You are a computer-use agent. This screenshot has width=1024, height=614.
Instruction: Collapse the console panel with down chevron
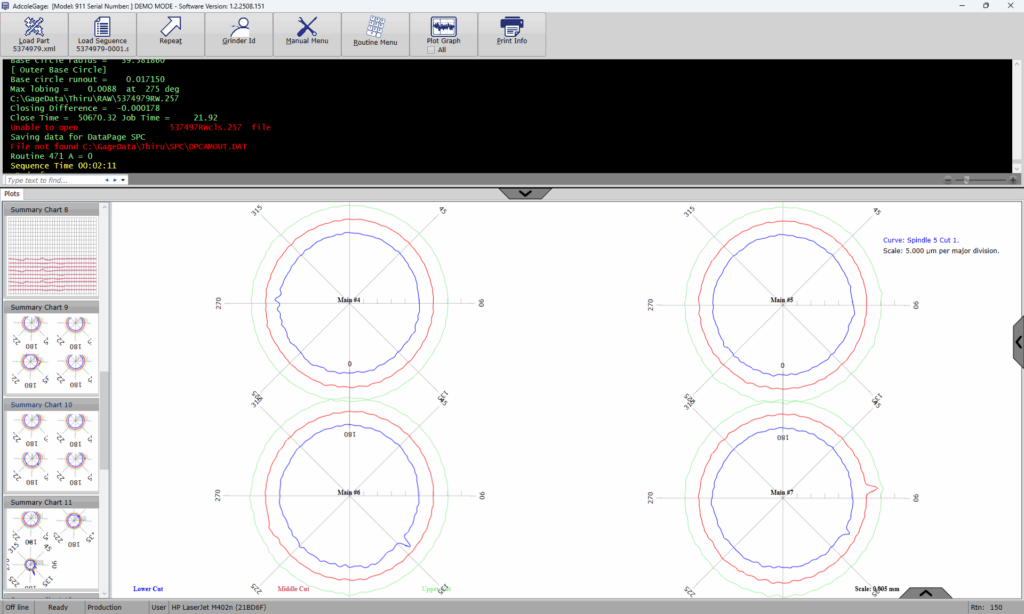[x=524, y=193]
